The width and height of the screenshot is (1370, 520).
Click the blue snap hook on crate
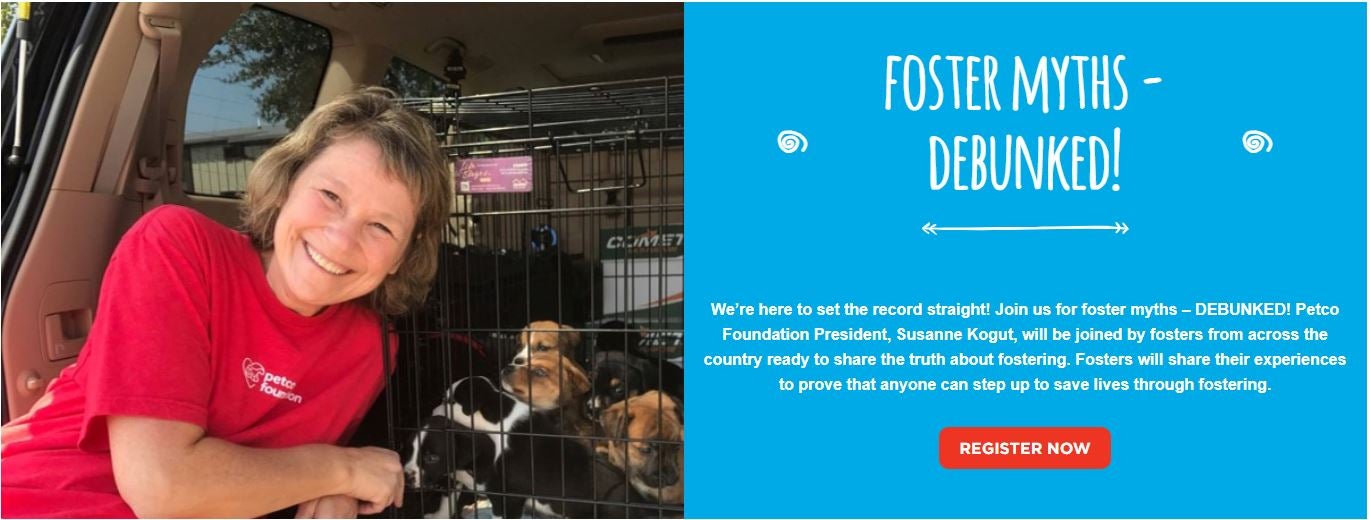click(543, 238)
